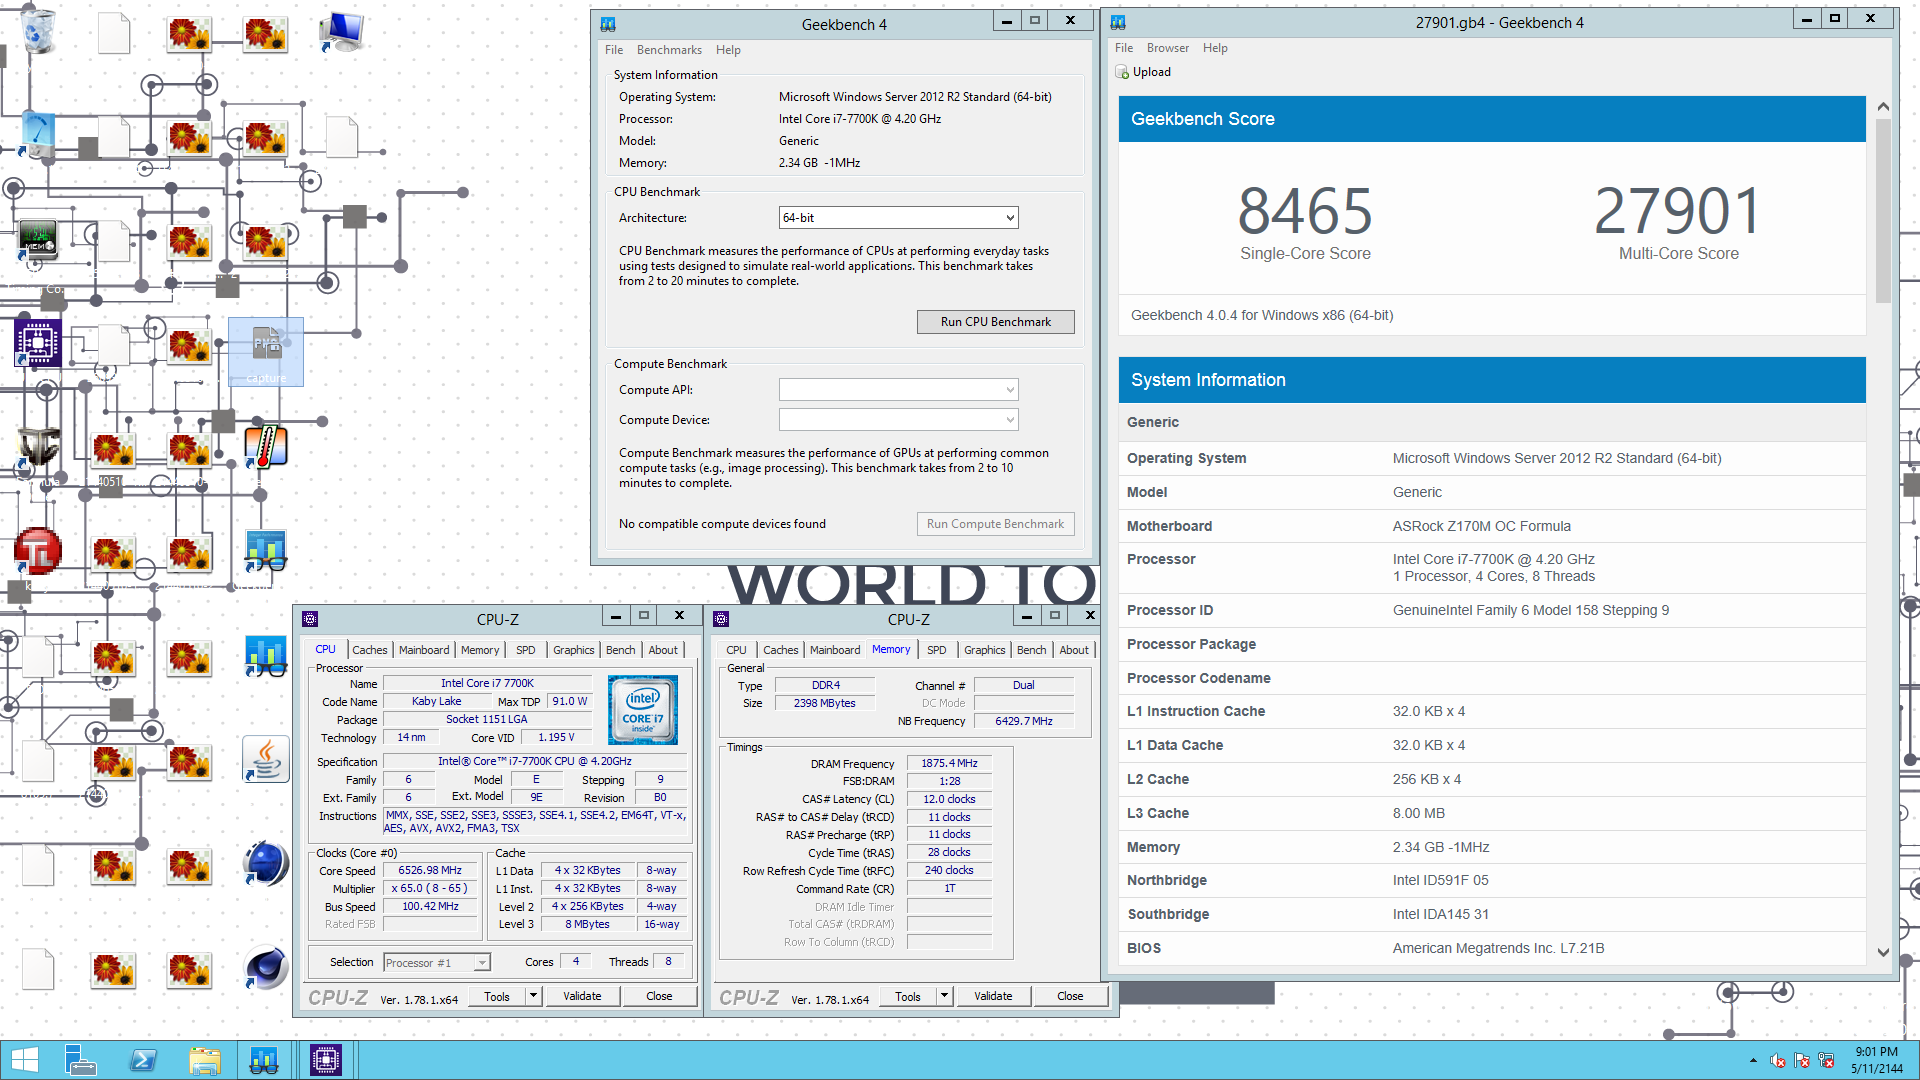Open the About tab in the CPU-Z window showing the Memory tab

click(1074, 650)
